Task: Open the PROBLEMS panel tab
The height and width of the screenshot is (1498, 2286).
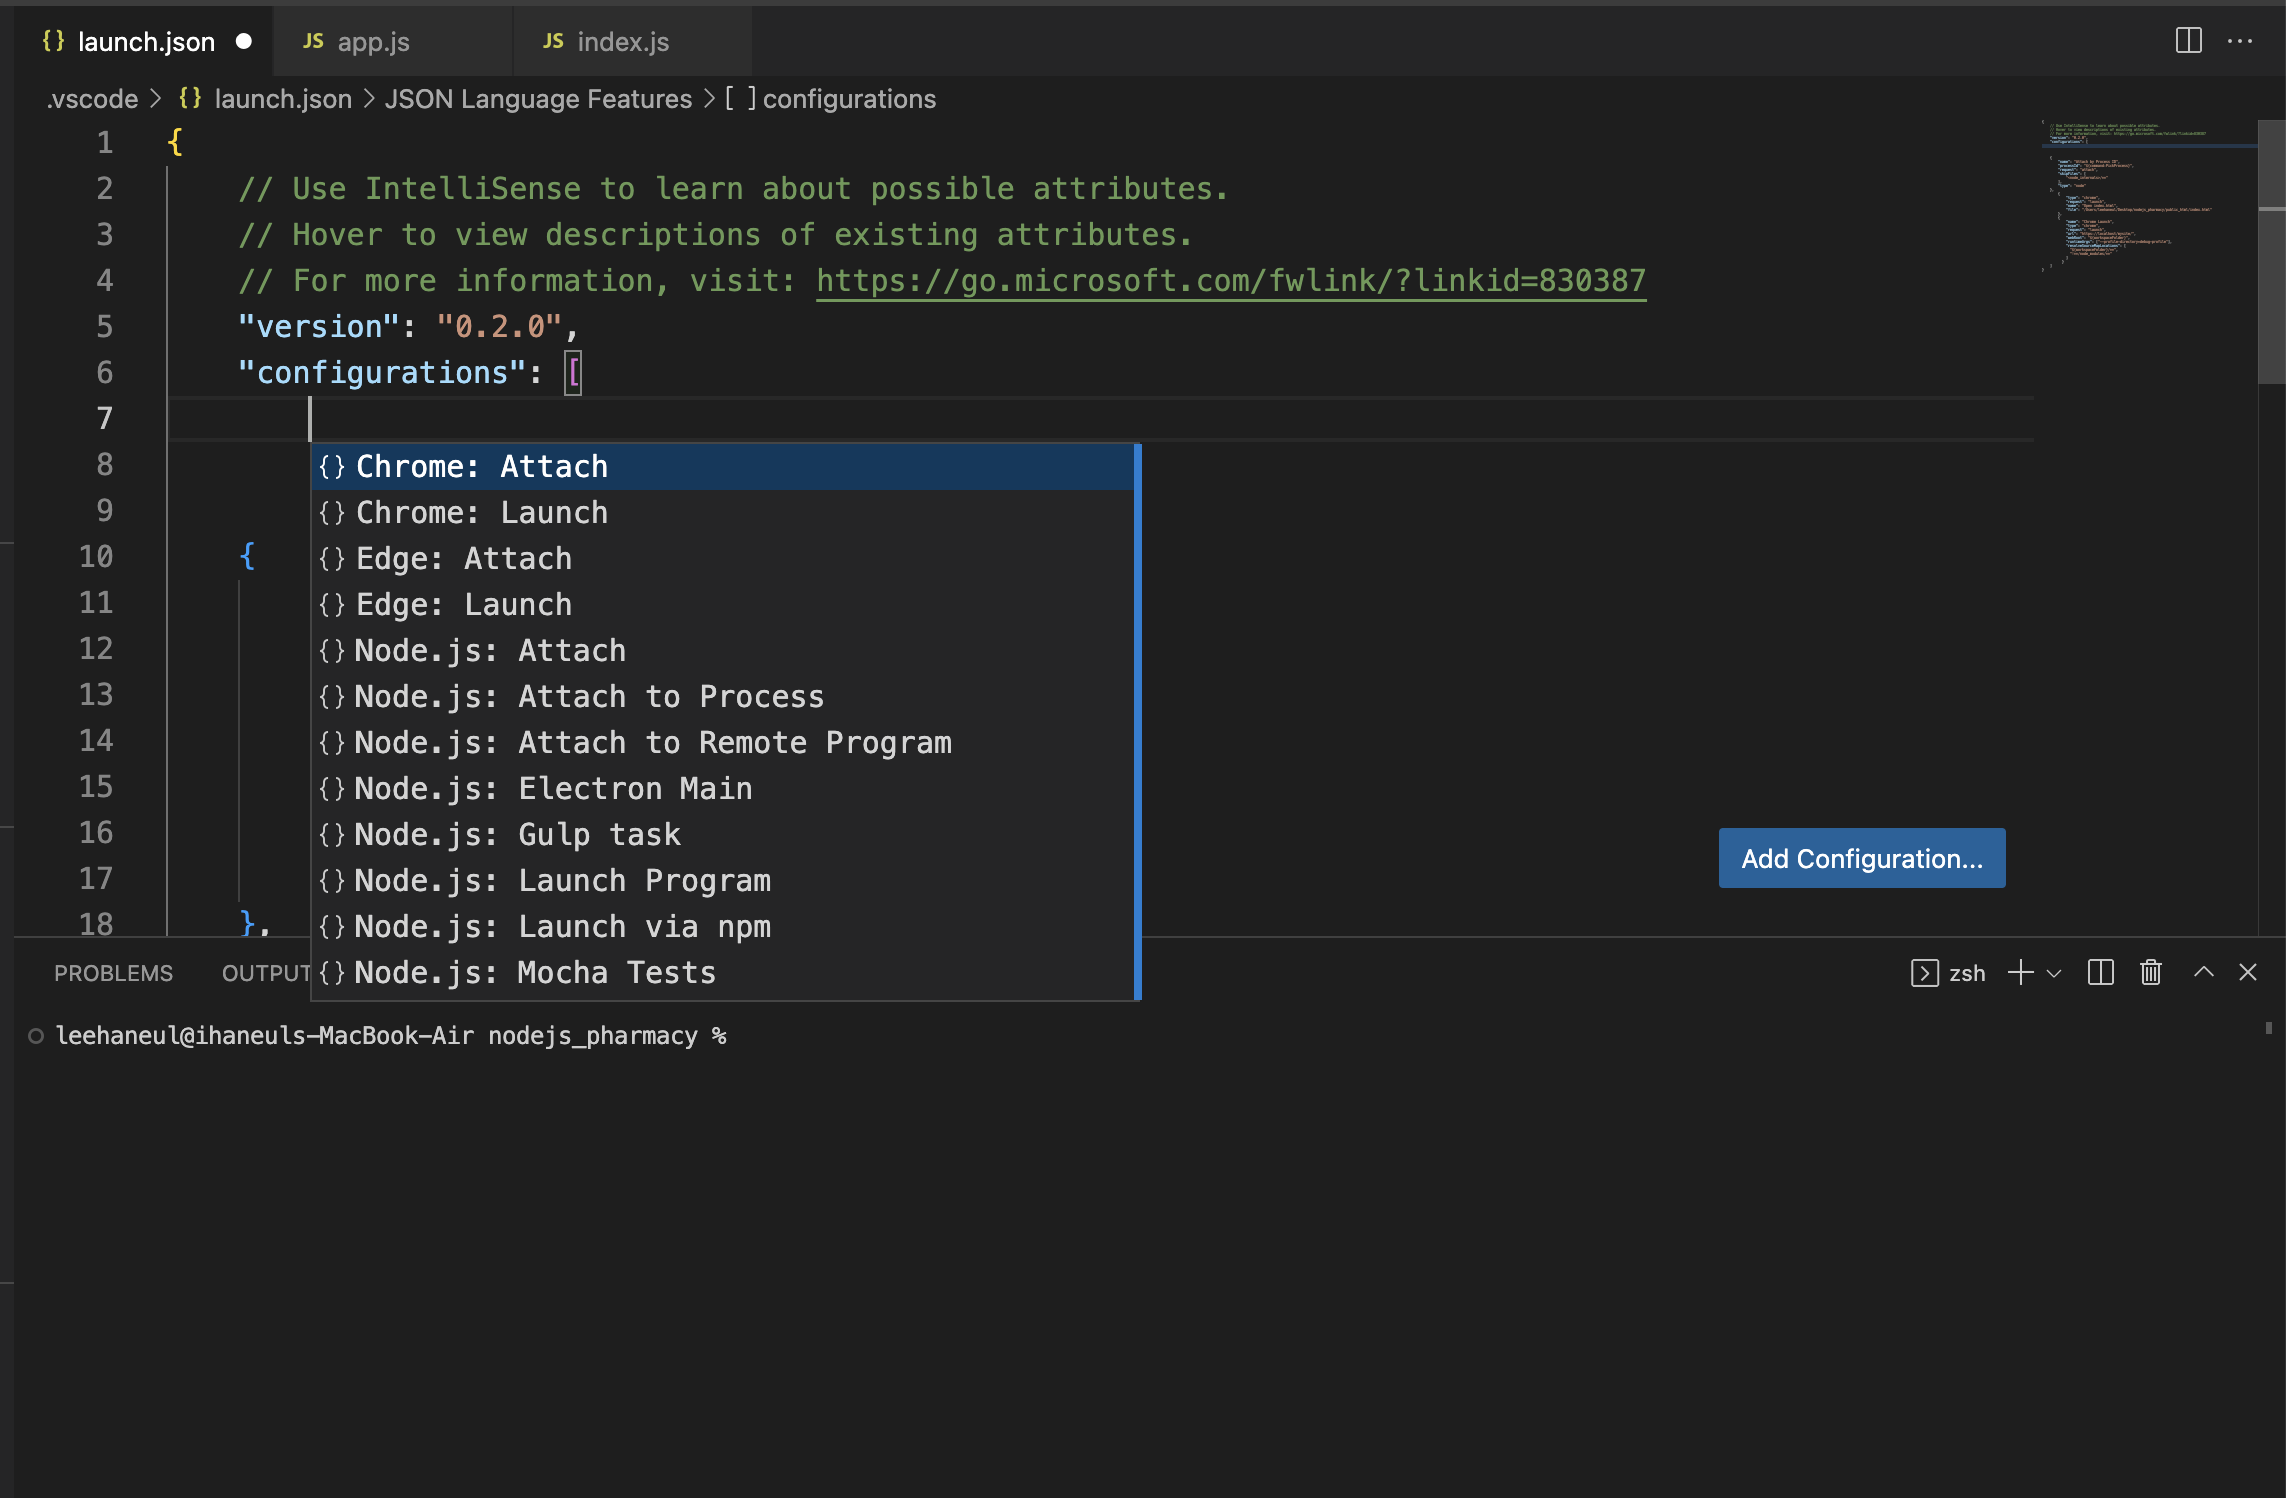Action: [113, 973]
